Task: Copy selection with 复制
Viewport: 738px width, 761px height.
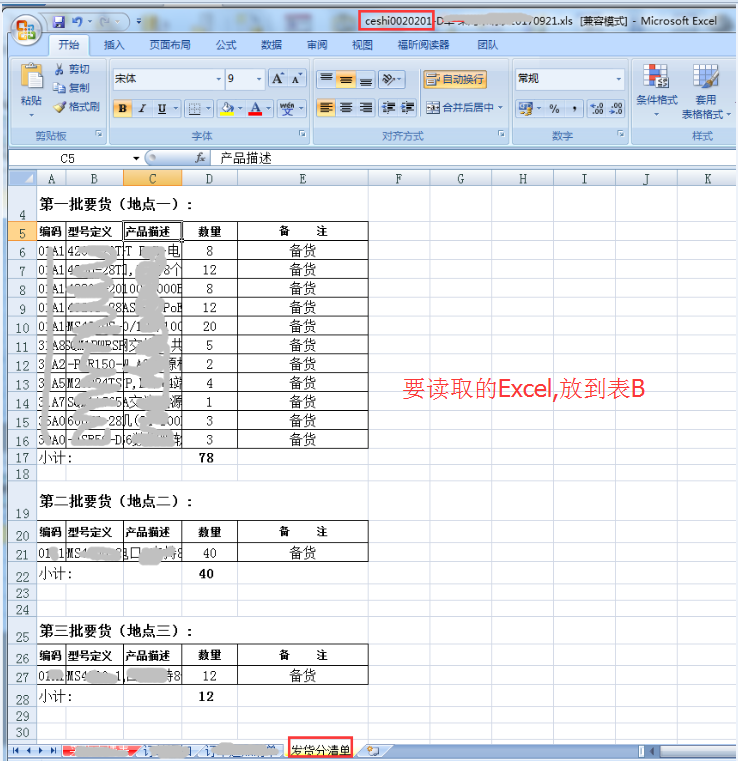Action: pos(72,88)
